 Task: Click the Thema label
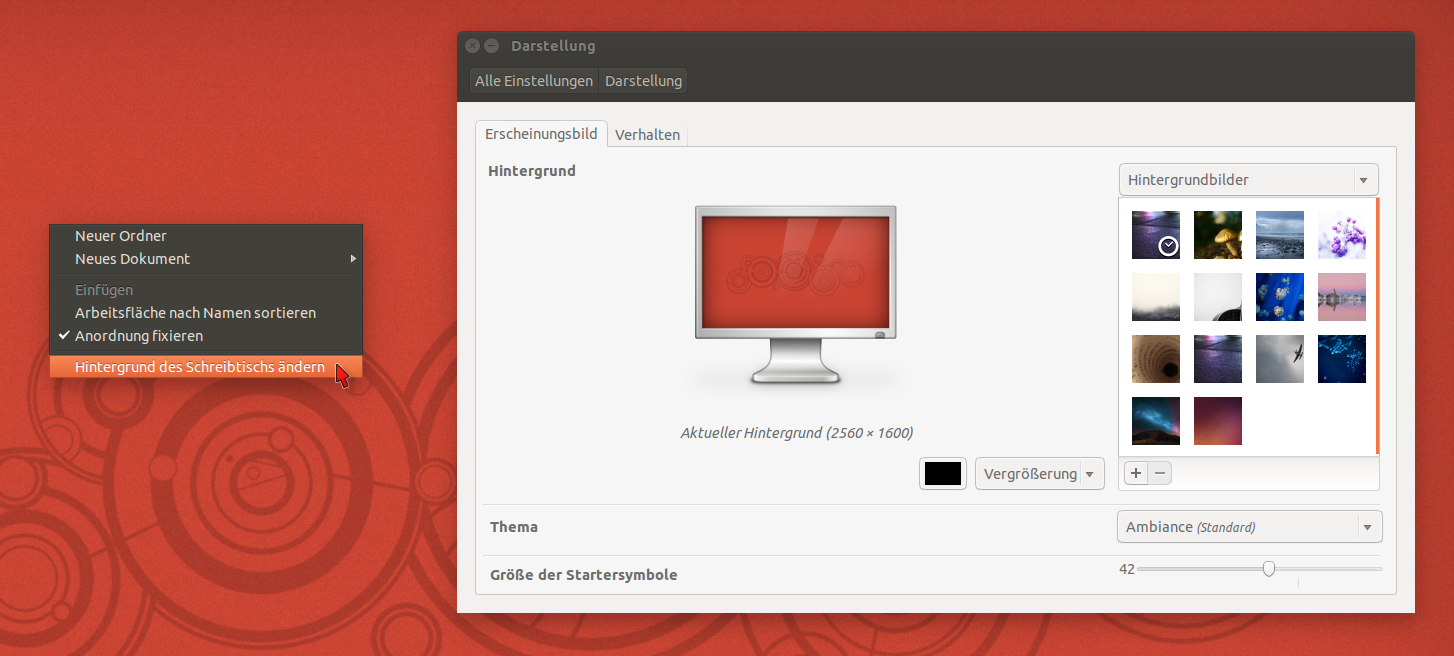pyautogui.click(x=514, y=527)
